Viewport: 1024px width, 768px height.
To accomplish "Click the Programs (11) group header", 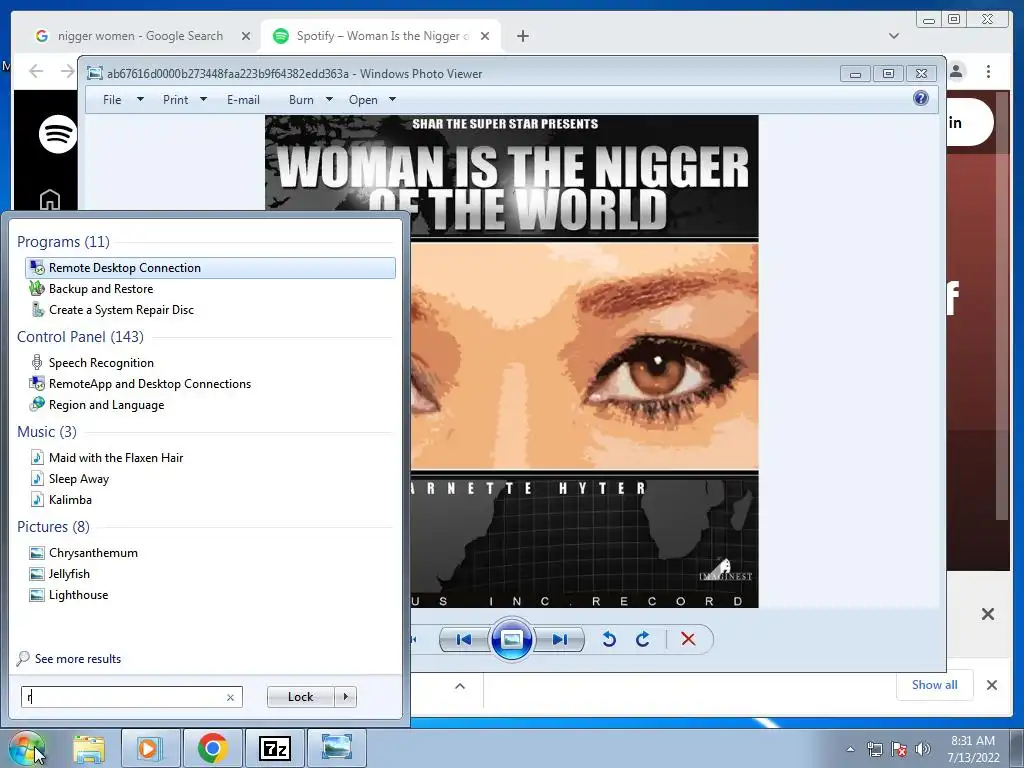I will coord(63,242).
